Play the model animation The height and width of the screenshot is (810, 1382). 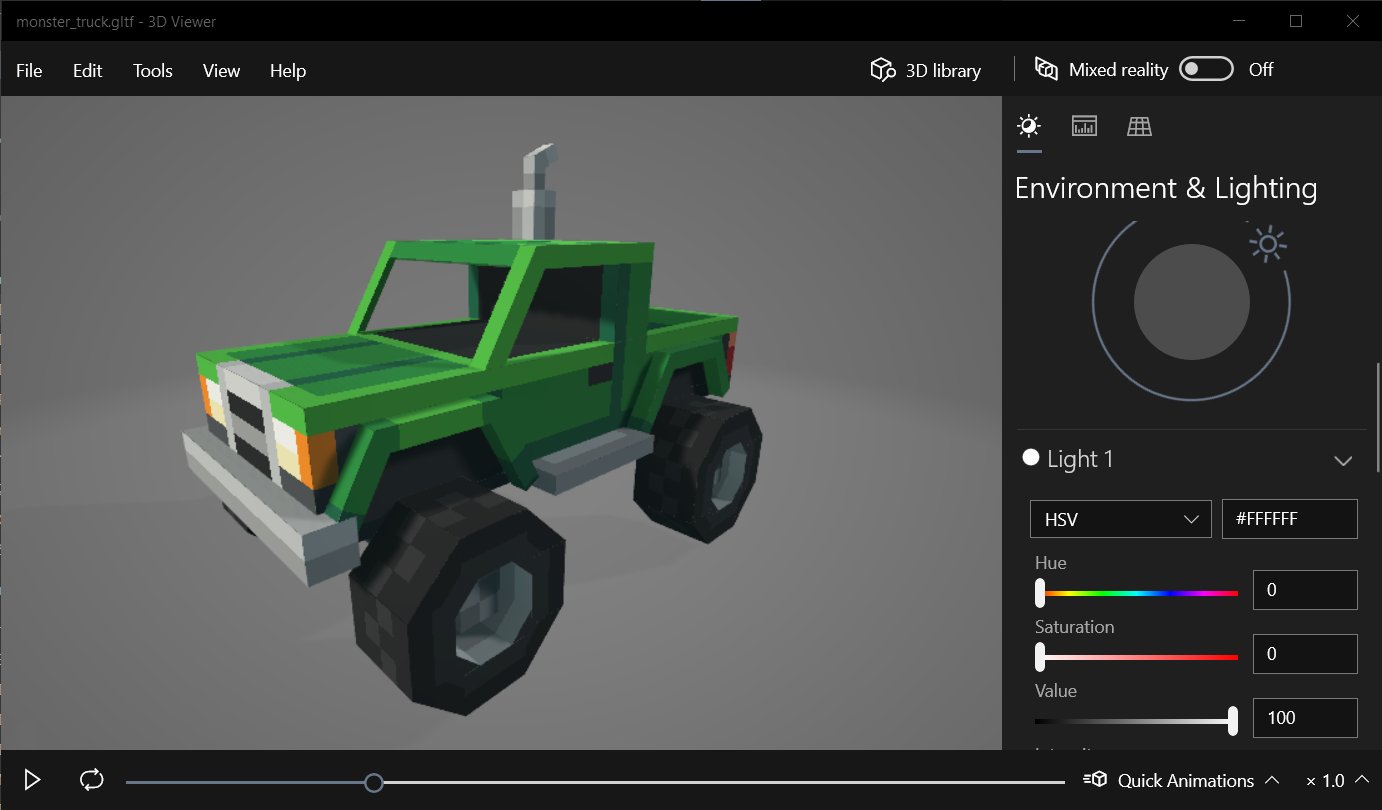(x=31, y=779)
